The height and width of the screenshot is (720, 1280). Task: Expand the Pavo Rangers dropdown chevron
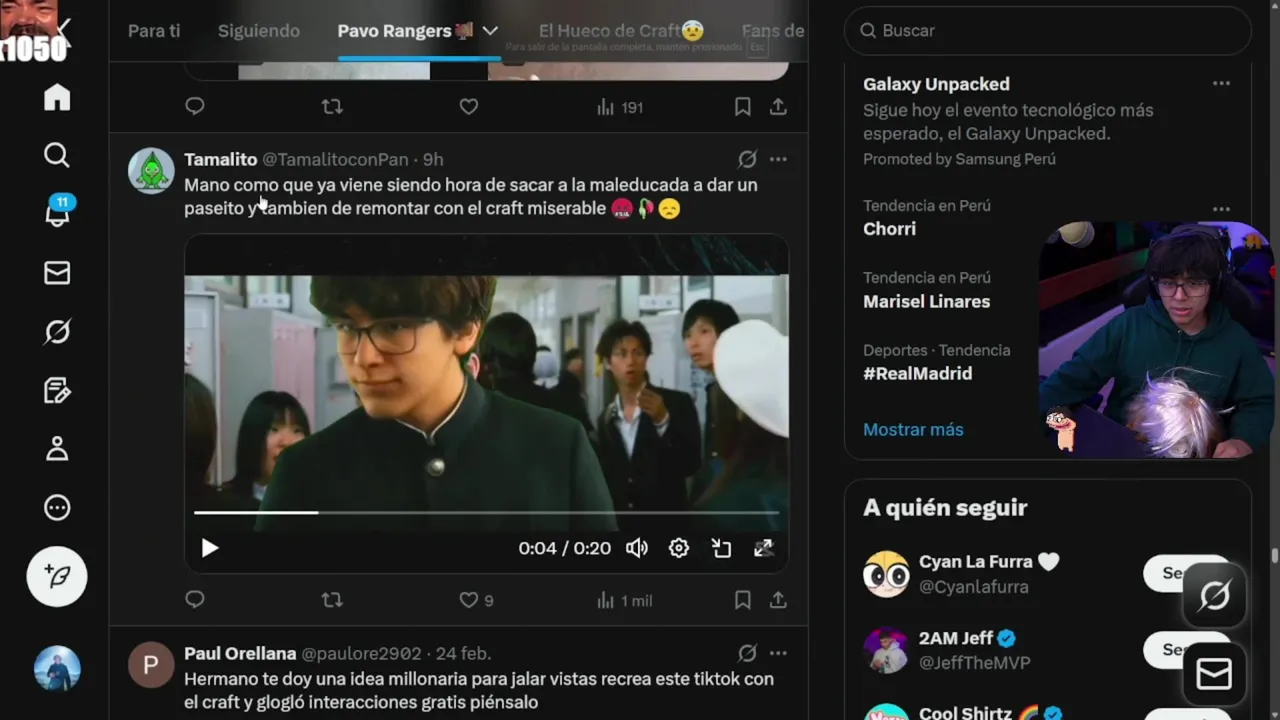click(x=490, y=31)
